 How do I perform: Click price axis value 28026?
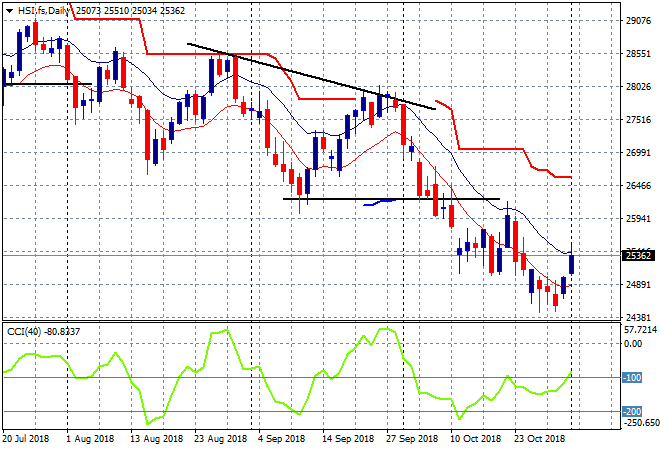[638, 87]
